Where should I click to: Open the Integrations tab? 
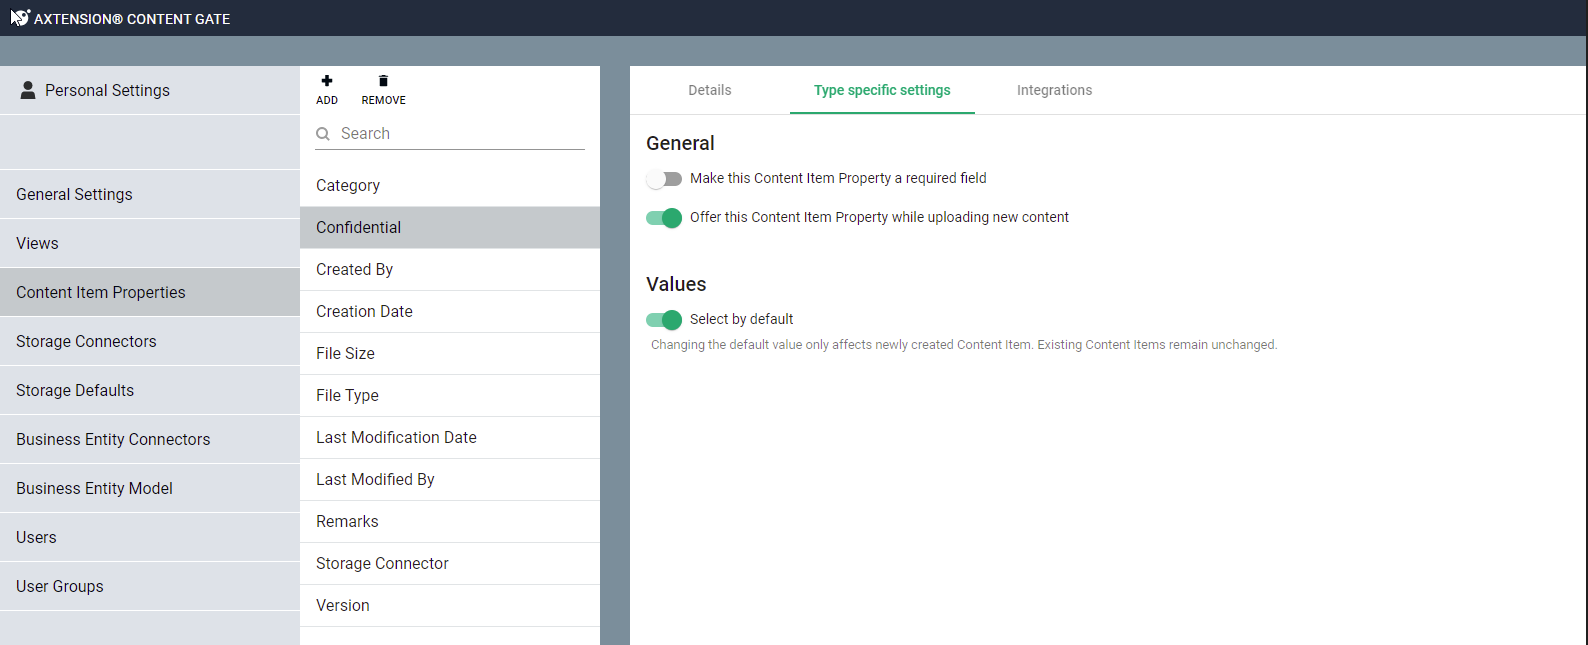[1054, 90]
